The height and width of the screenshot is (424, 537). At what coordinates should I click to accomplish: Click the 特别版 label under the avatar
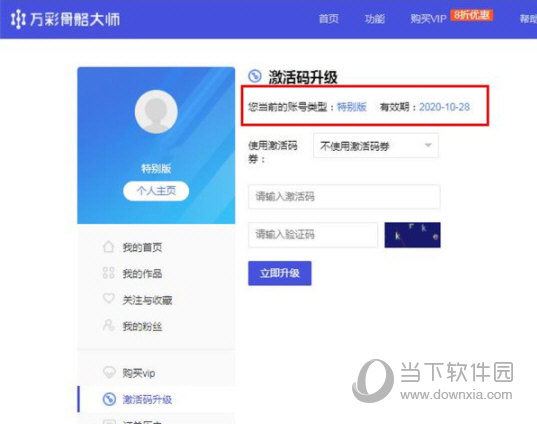pyautogui.click(x=156, y=169)
